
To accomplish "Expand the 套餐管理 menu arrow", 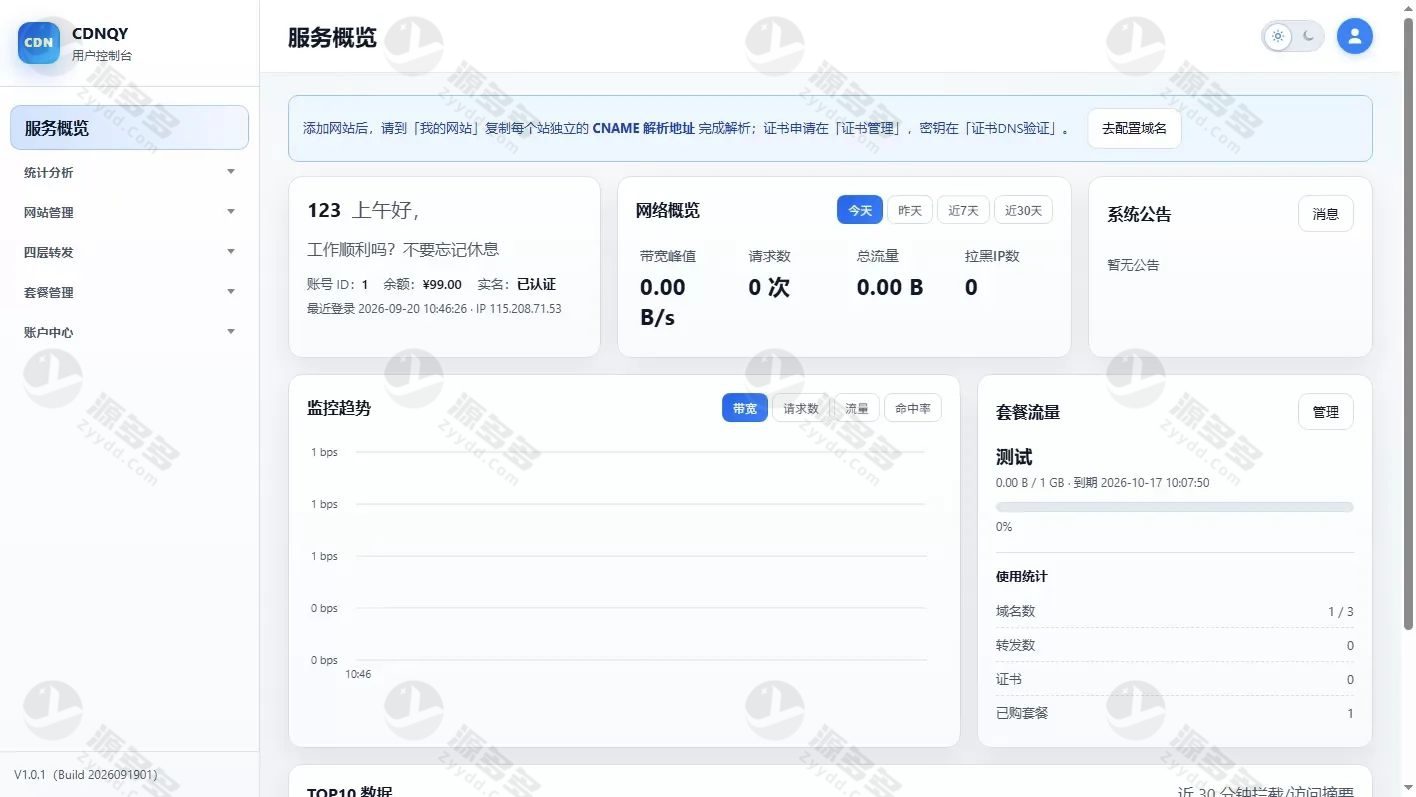I will pos(231,292).
